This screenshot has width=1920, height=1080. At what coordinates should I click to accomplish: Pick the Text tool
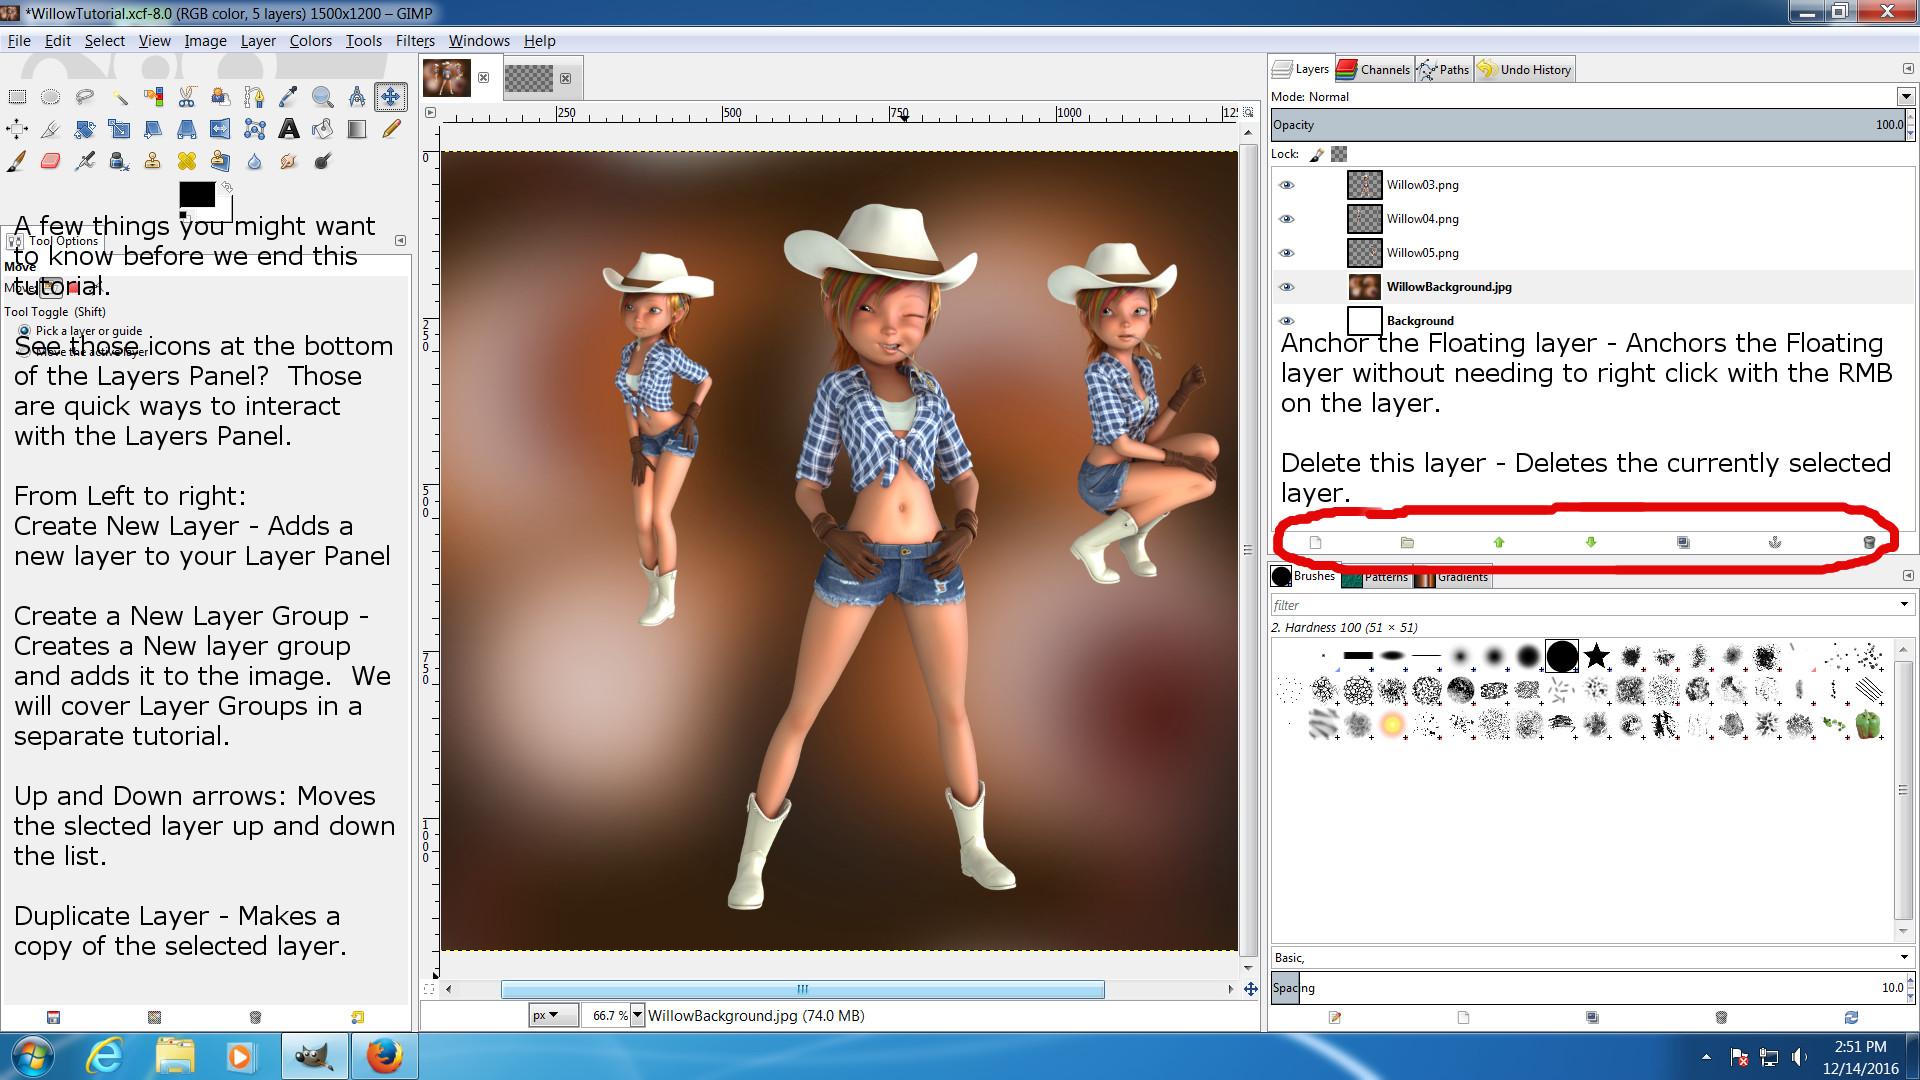(288, 129)
